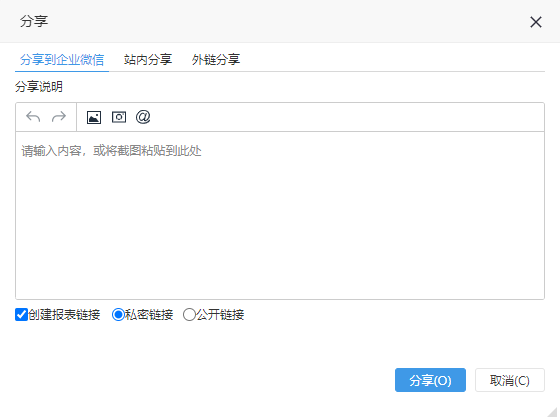Screen dimensions: 560x420
Task: Choose the 公开链接 radio option
Action: coord(189,315)
